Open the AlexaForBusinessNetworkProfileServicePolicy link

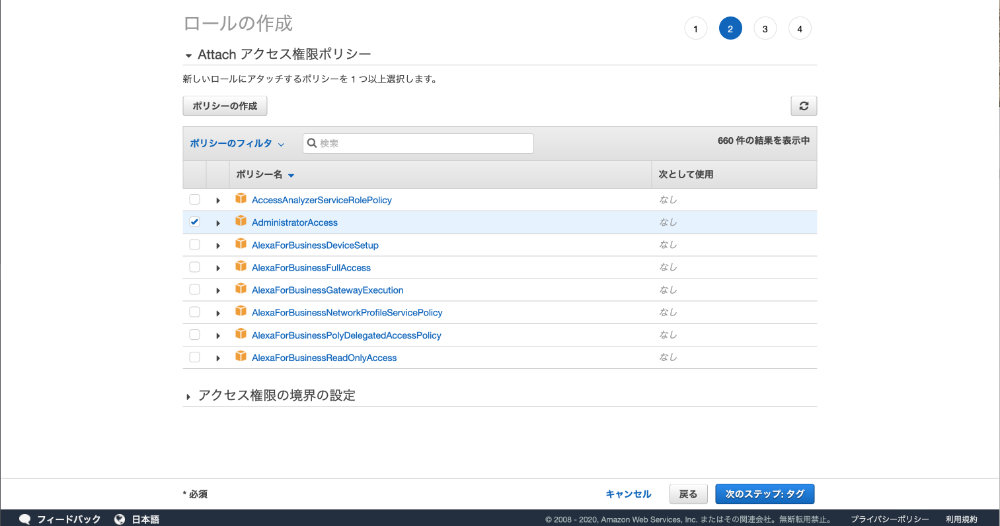click(347, 312)
